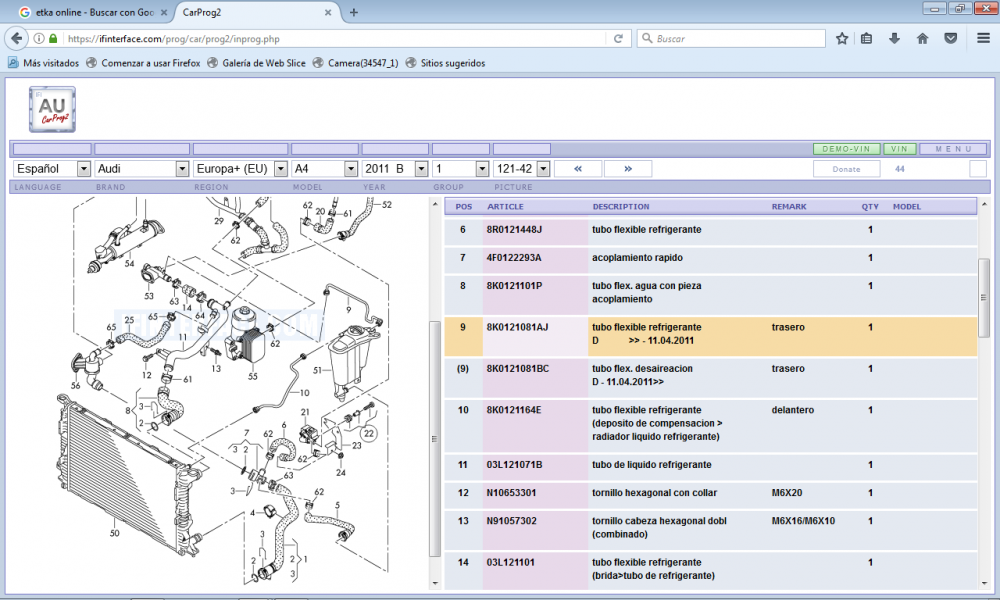Open the A4 model dropdown
The image size is (1000, 600).
(x=324, y=169)
